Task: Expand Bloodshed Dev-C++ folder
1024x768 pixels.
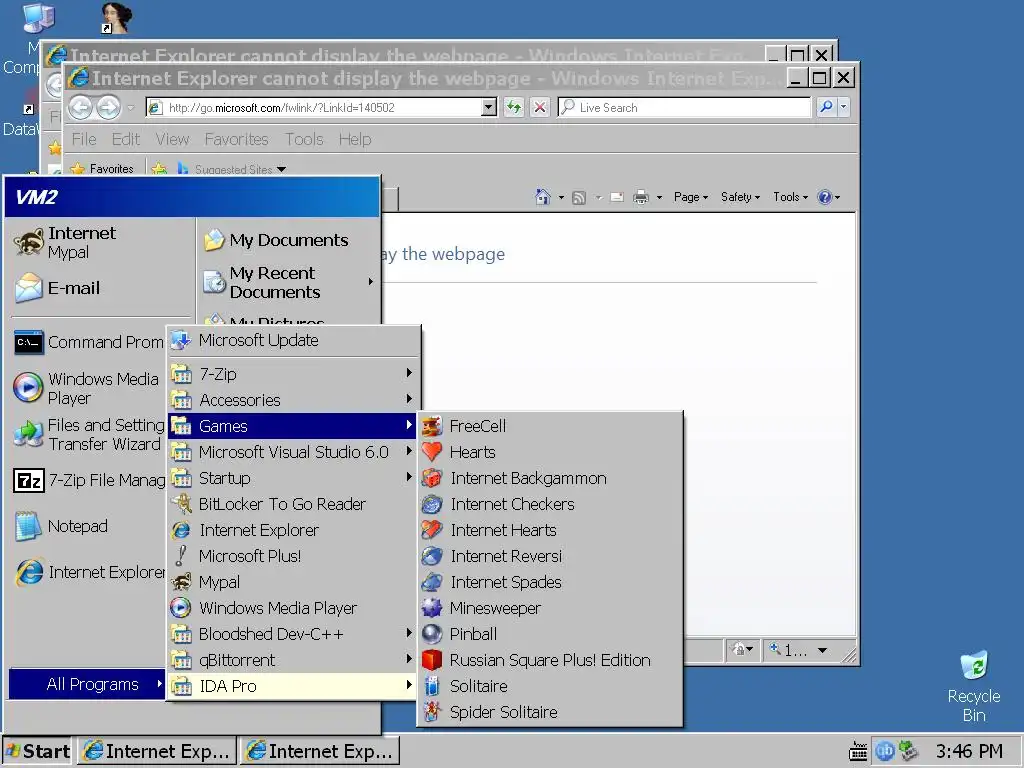Action: [293, 634]
